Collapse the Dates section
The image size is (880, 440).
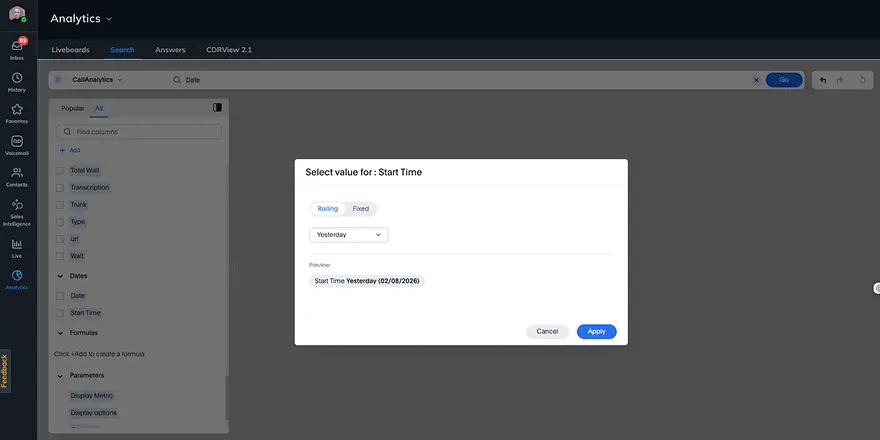pyautogui.click(x=59, y=276)
